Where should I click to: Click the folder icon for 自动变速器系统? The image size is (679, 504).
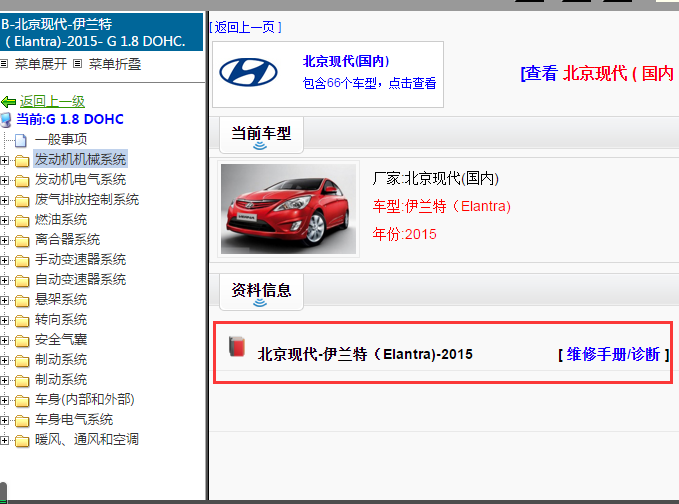[22, 281]
